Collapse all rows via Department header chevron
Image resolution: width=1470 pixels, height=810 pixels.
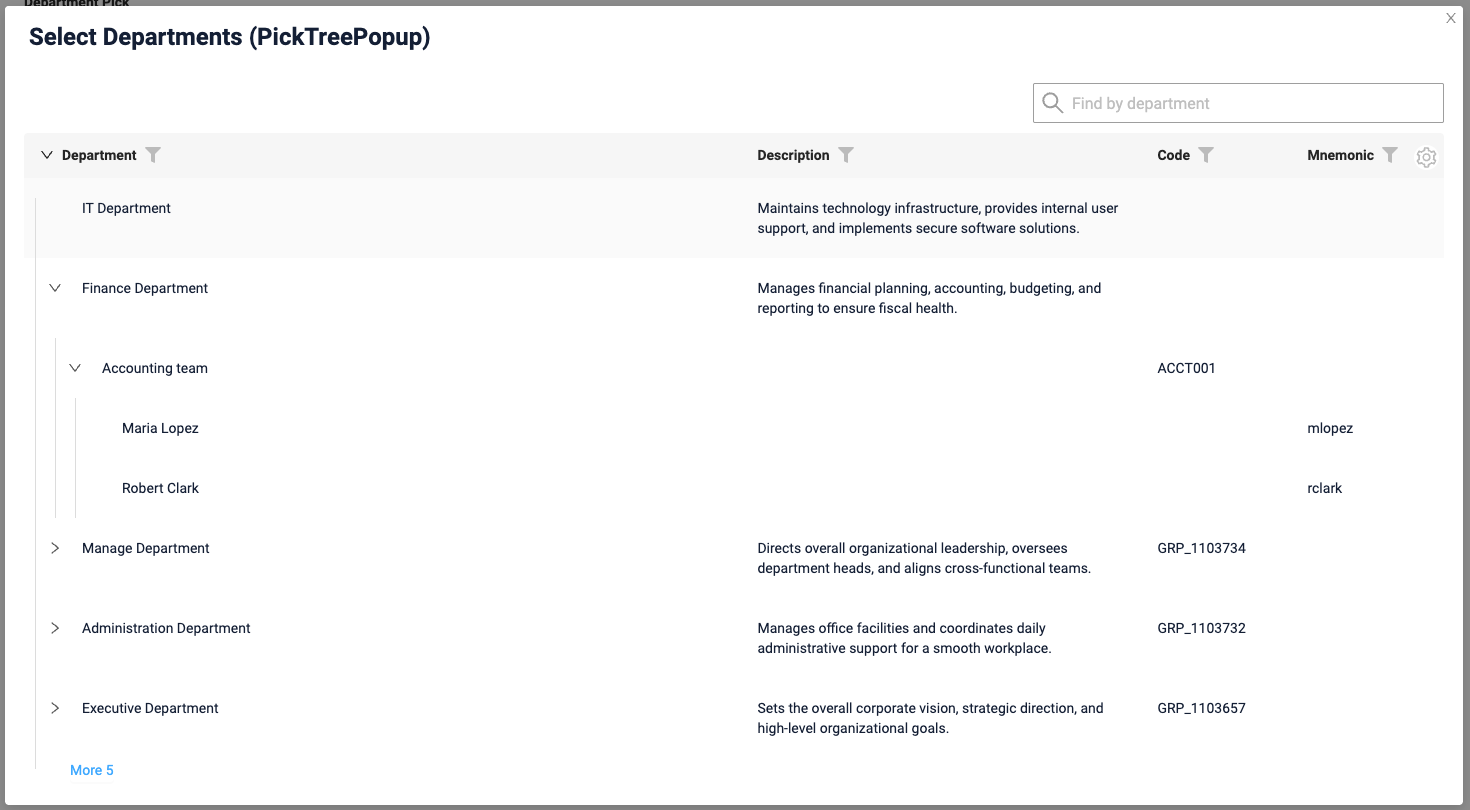[46, 155]
